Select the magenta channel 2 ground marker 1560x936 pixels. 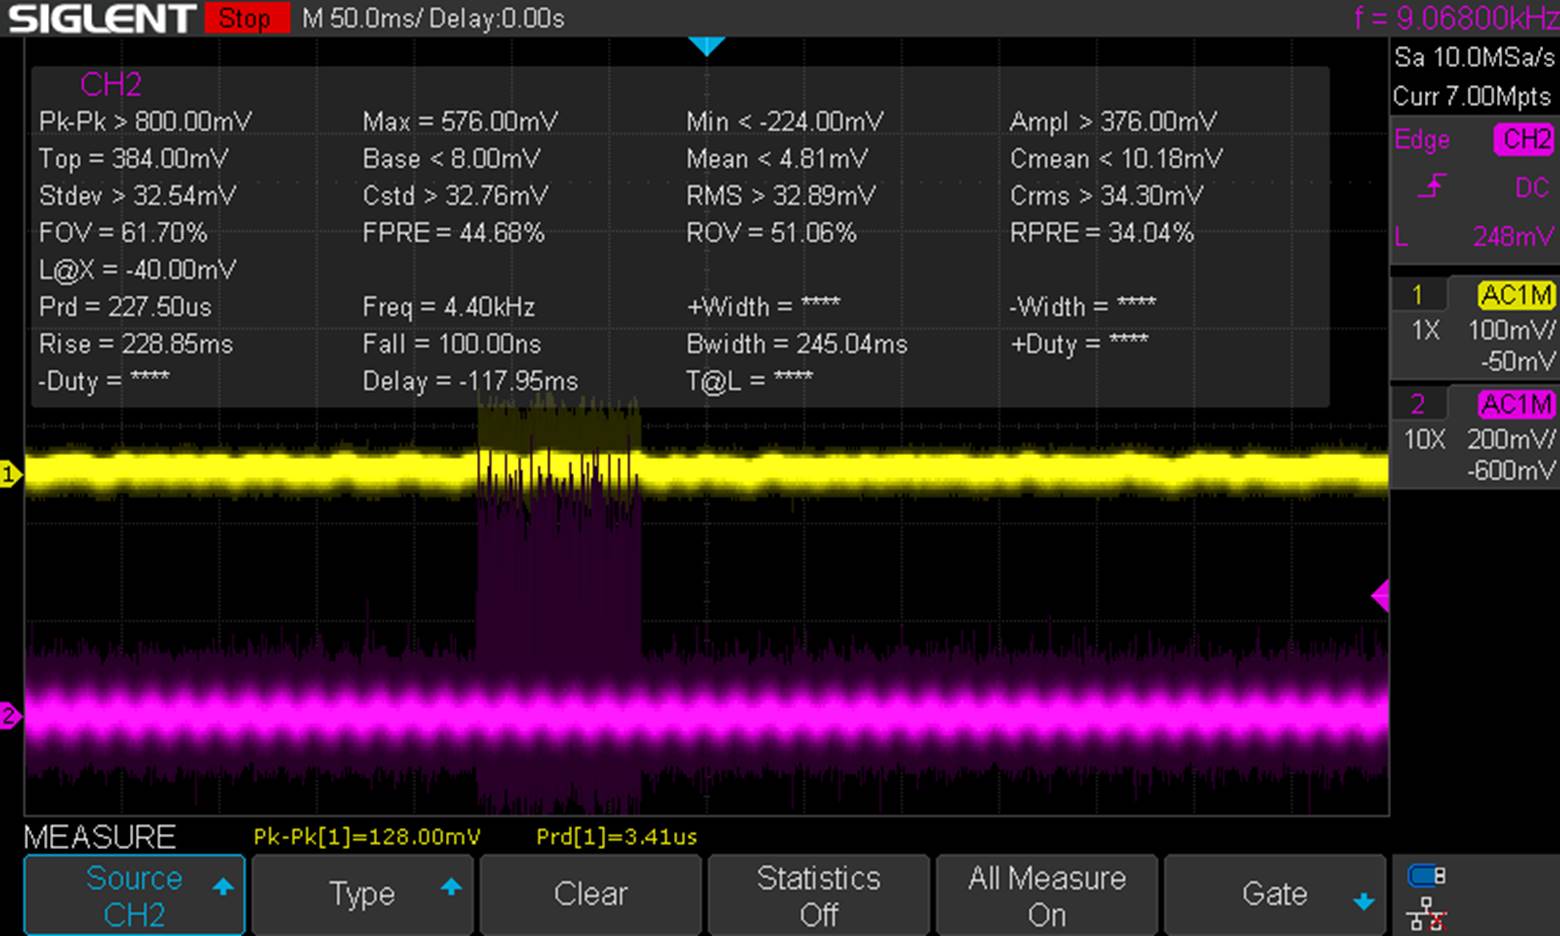pyautogui.click(x=10, y=716)
